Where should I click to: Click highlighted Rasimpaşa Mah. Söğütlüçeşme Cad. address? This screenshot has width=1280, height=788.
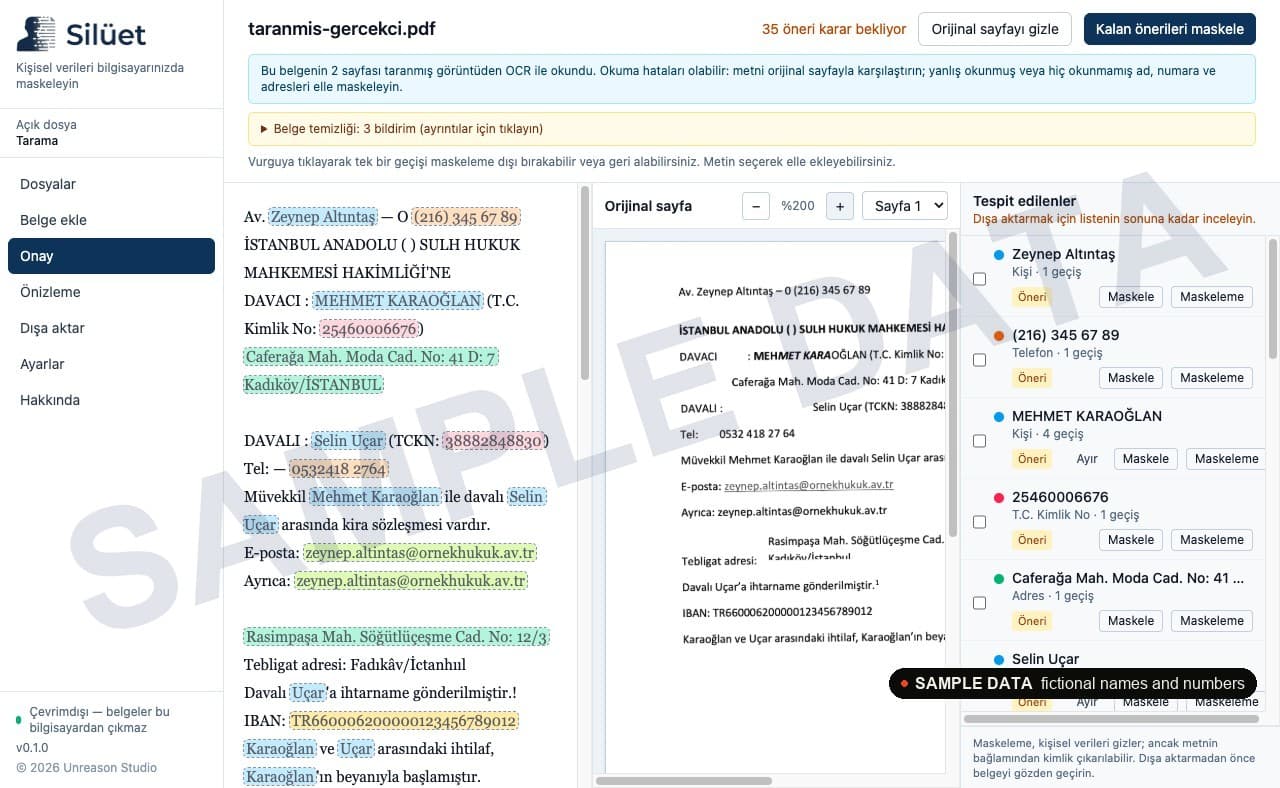[x=397, y=637]
